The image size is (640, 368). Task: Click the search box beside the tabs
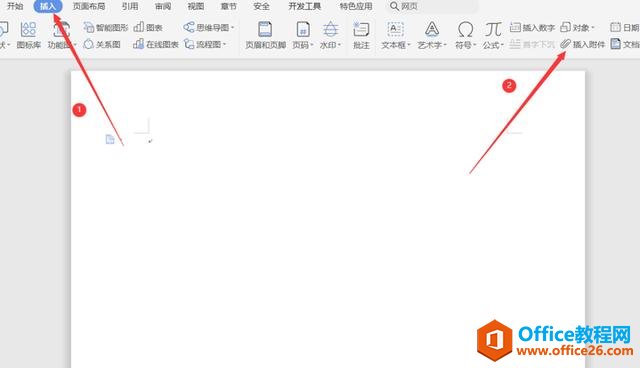click(432, 6)
